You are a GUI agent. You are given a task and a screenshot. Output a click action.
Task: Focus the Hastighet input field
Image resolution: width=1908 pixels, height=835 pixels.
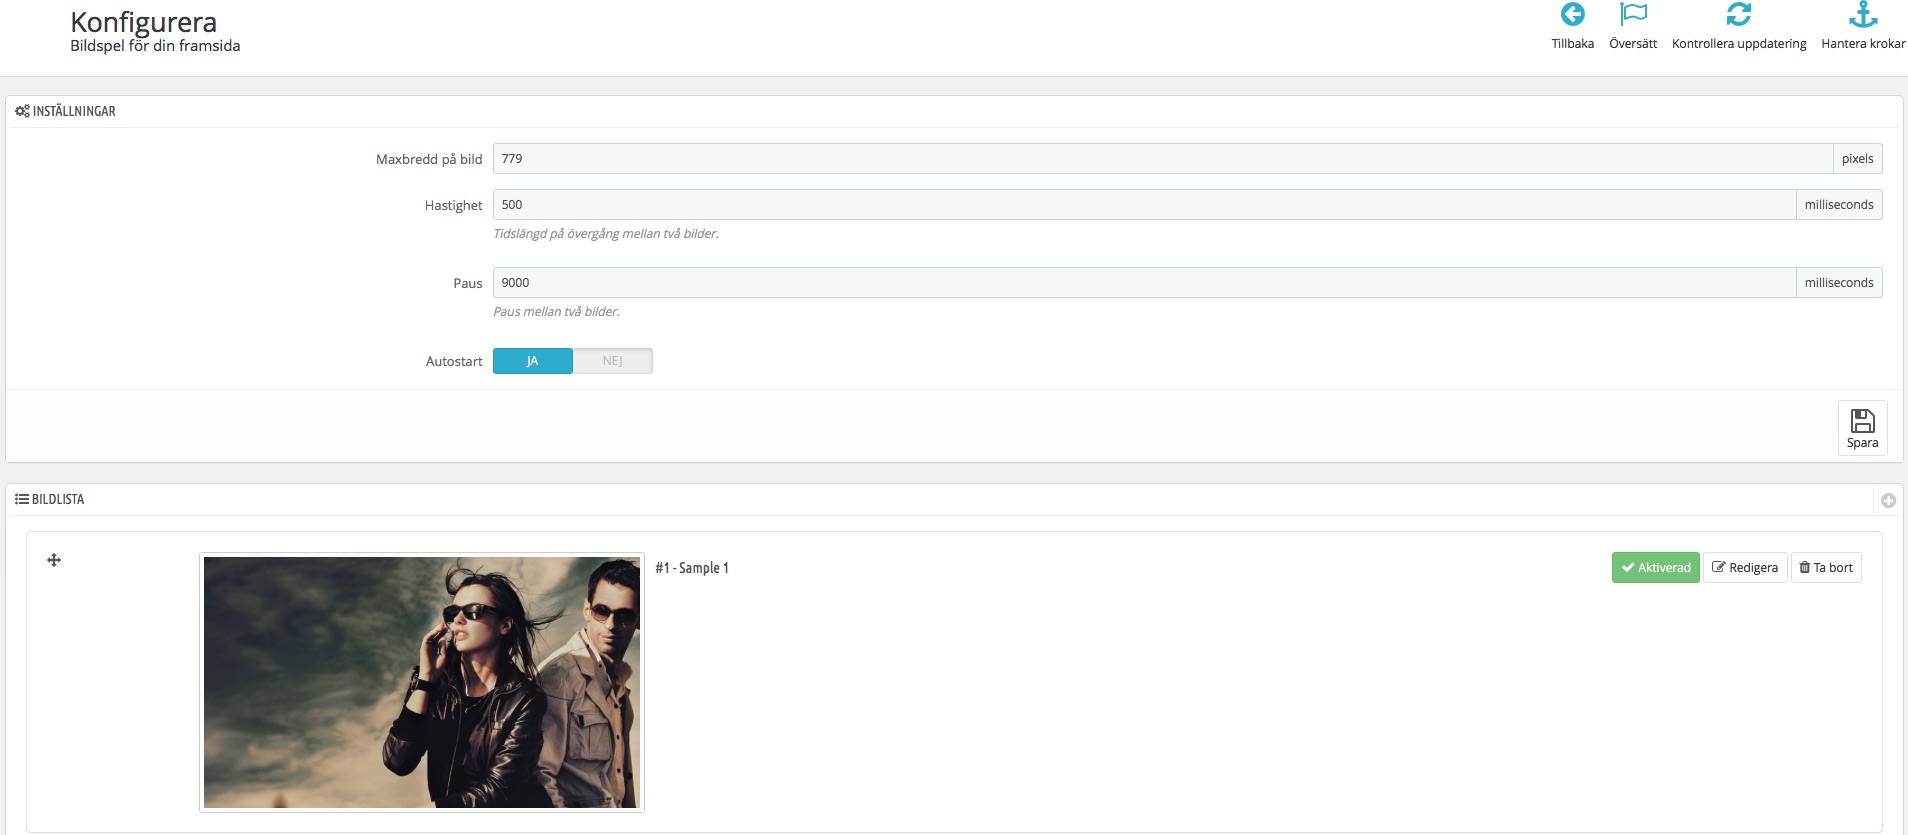click(x=1144, y=204)
